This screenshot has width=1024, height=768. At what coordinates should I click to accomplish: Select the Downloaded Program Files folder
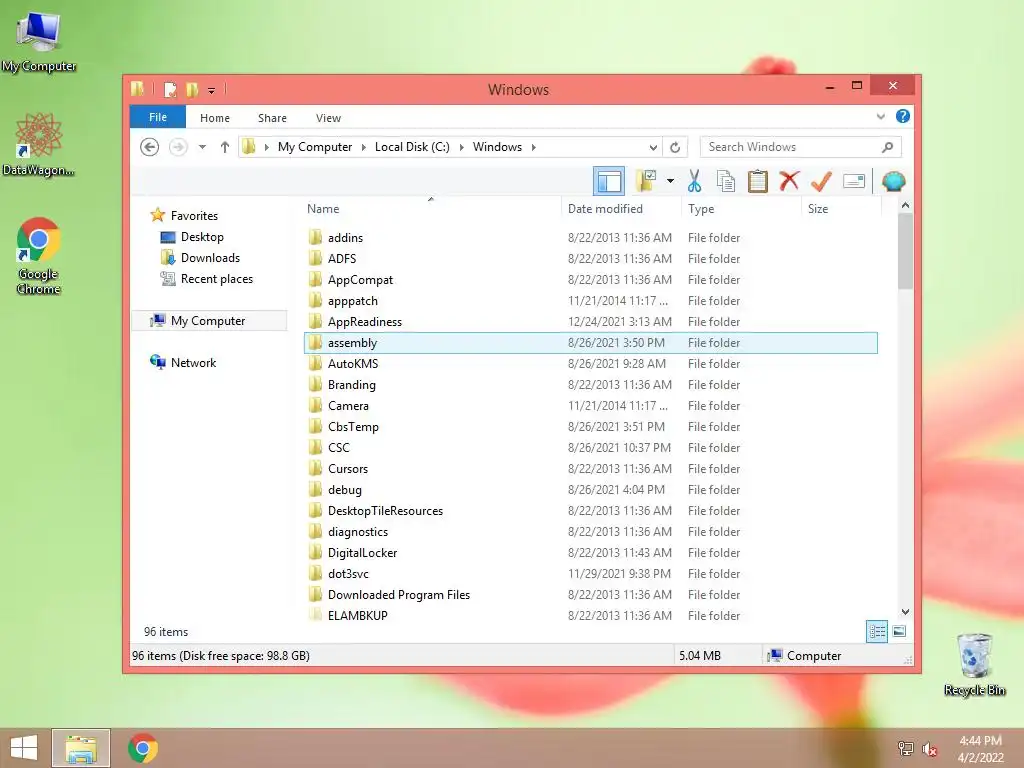[x=399, y=594]
